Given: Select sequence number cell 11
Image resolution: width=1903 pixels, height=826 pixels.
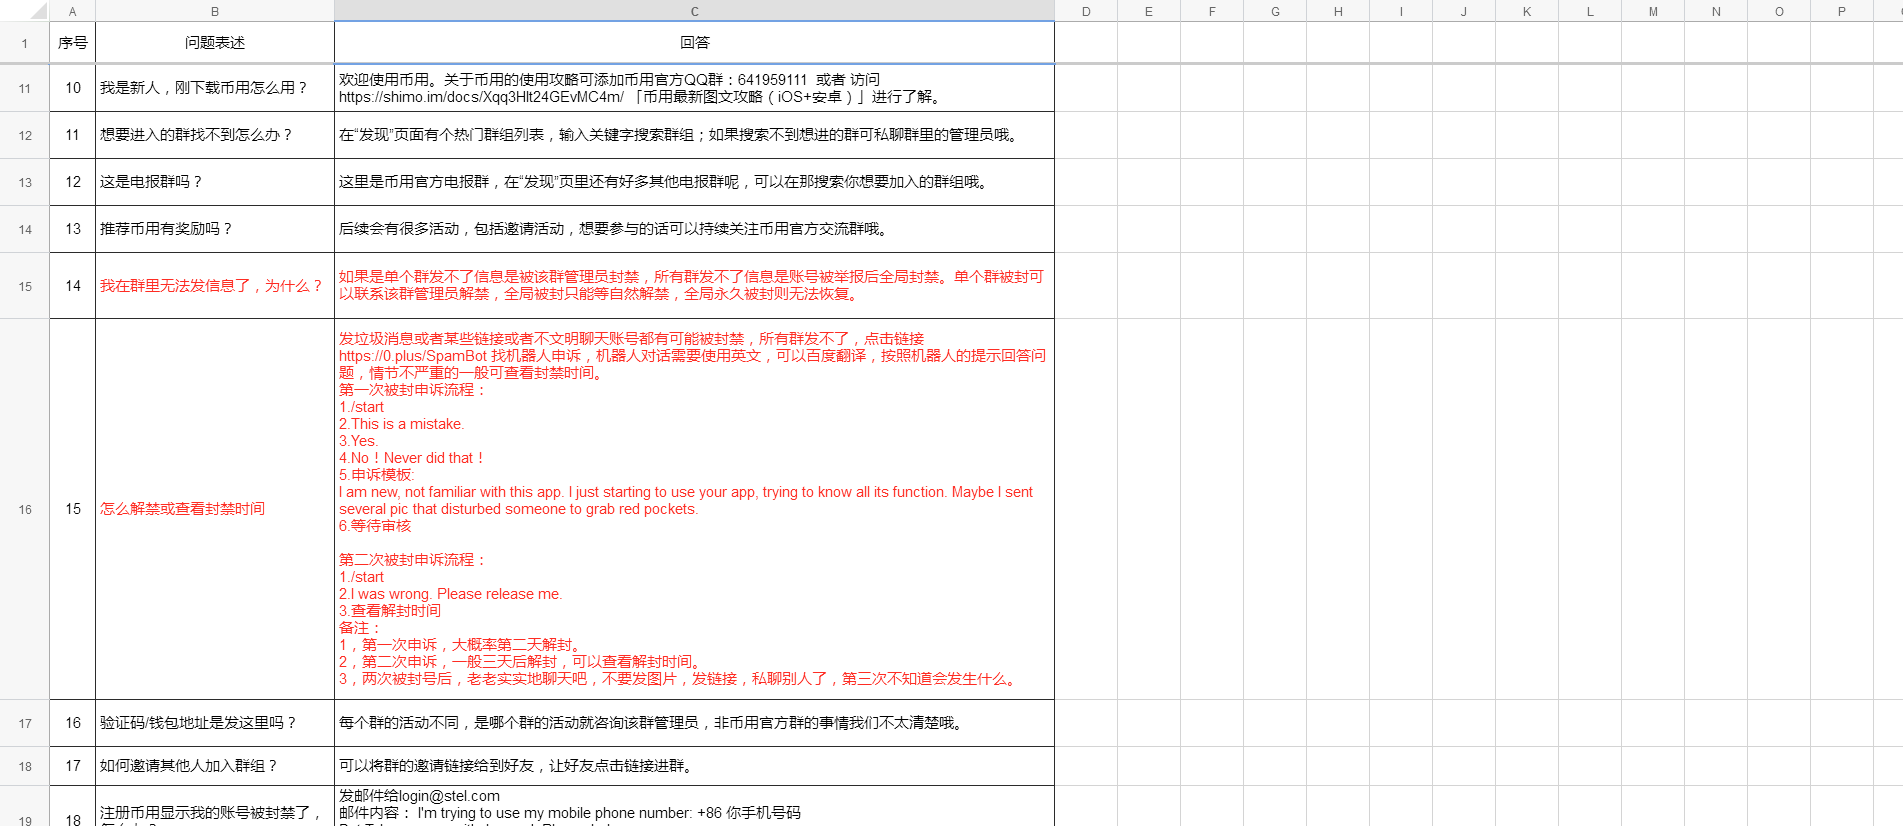Looking at the screenshot, I should pos(73,135).
